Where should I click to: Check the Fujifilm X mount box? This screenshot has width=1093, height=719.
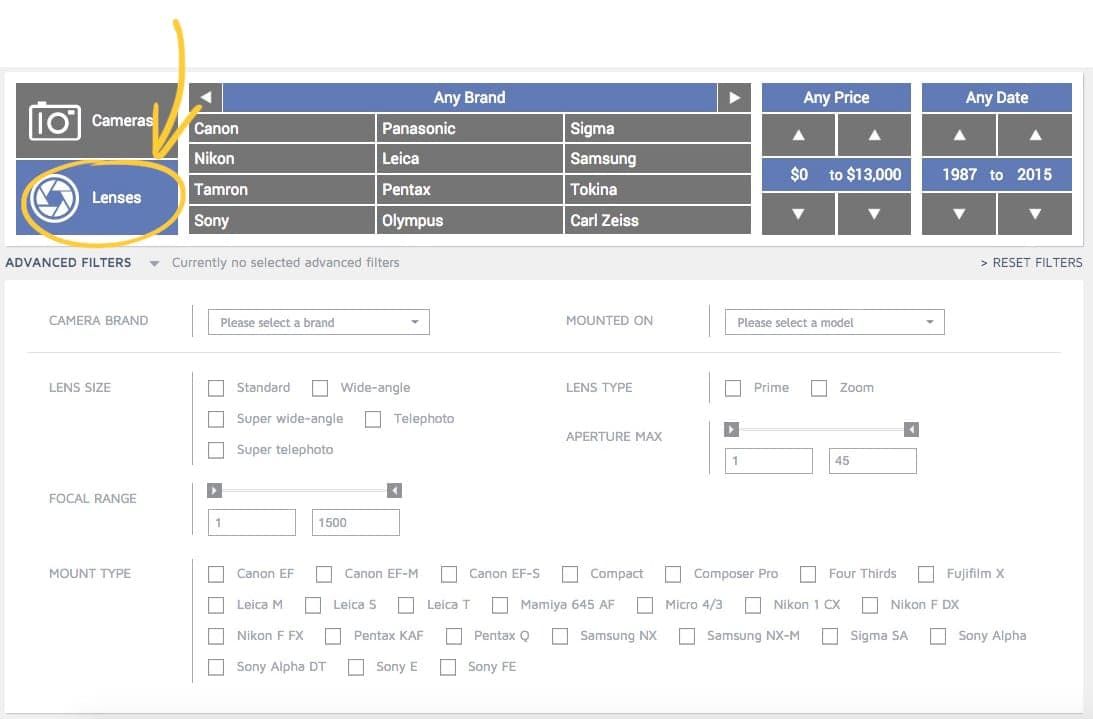click(926, 574)
